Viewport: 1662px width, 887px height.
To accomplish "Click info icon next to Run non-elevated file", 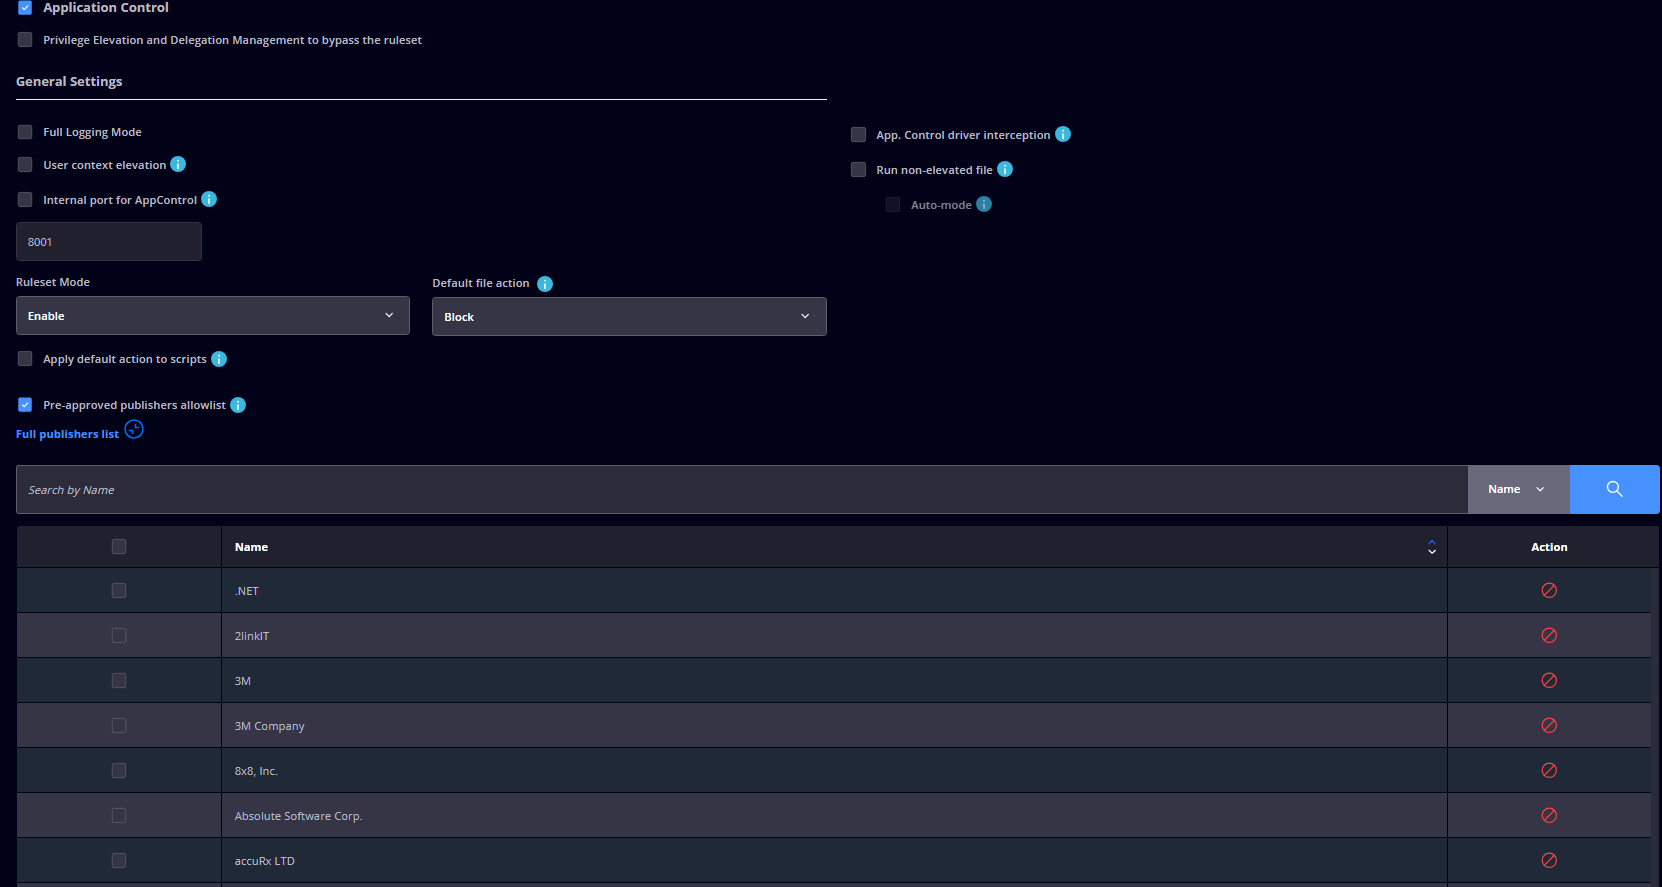I will 1005,169.
